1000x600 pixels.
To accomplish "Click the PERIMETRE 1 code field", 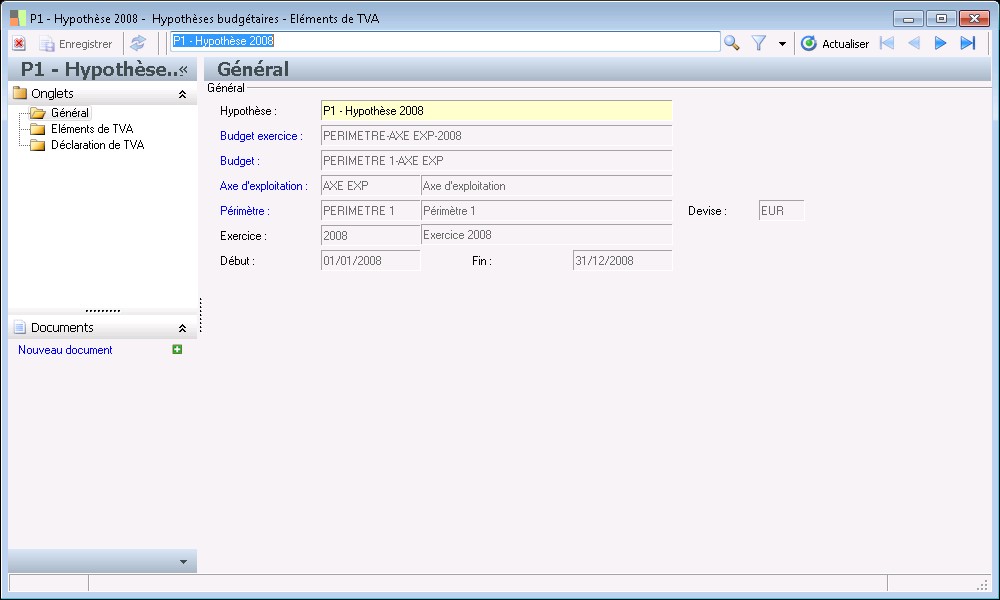I will pyautogui.click(x=371, y=210).
